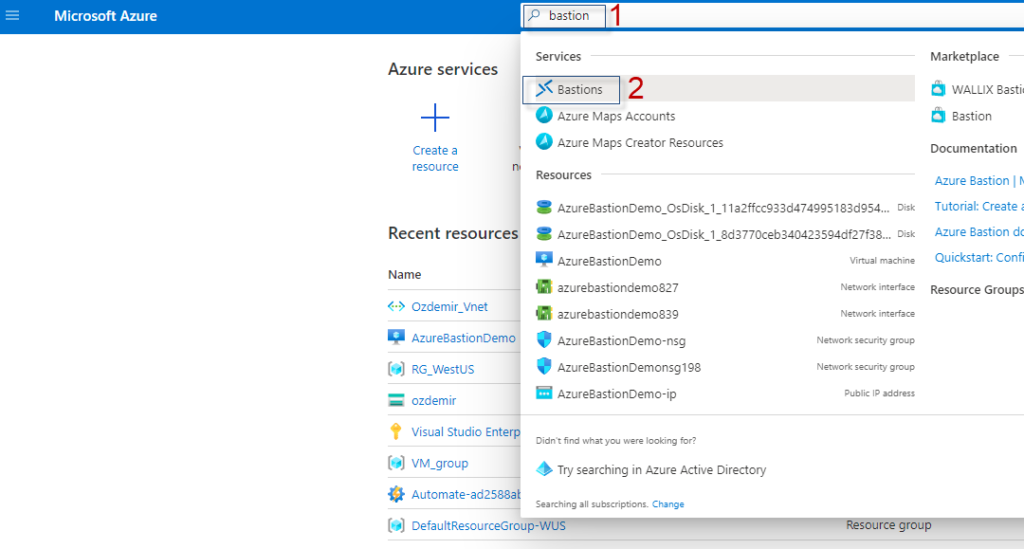The height and width of the screenshot is (549, 1024).
Task: Open the Azure Bastion do... documentation link
Action: pyautogui.click(x=979, y=232)
